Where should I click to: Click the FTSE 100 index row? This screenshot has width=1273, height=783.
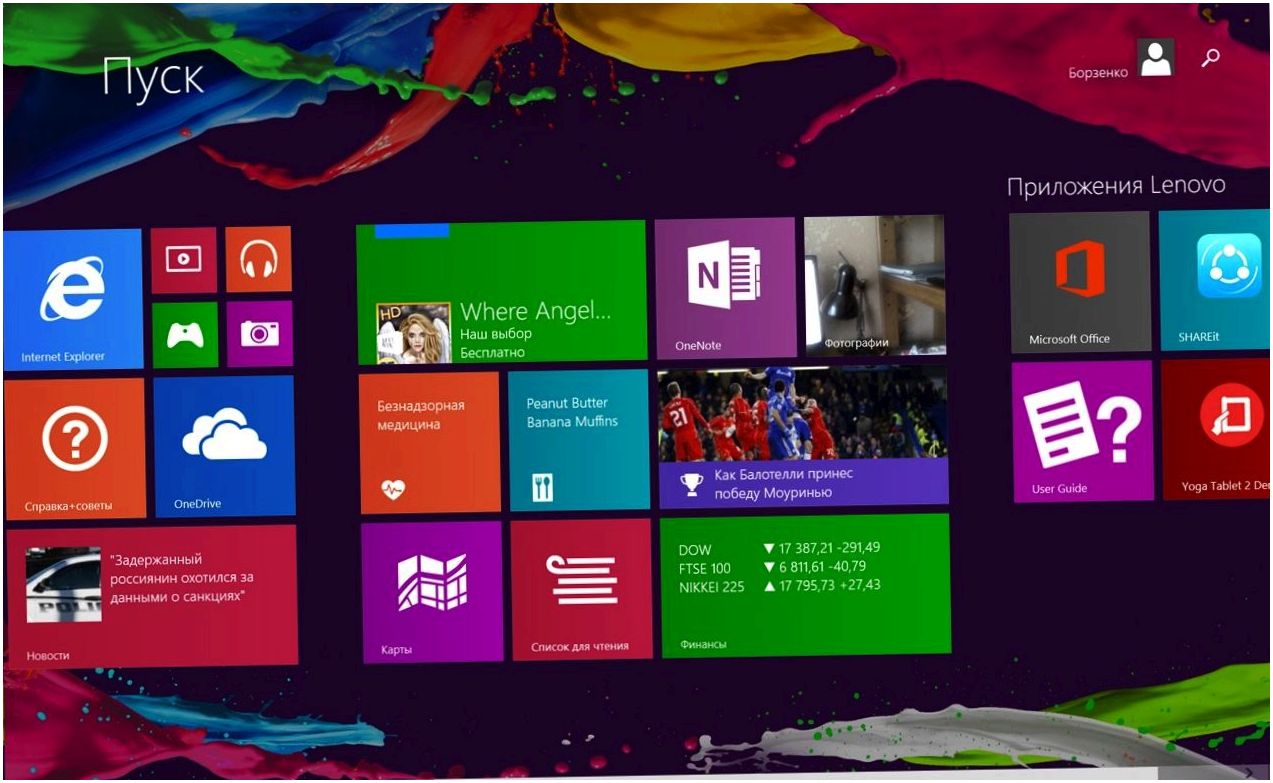(773, 567)
